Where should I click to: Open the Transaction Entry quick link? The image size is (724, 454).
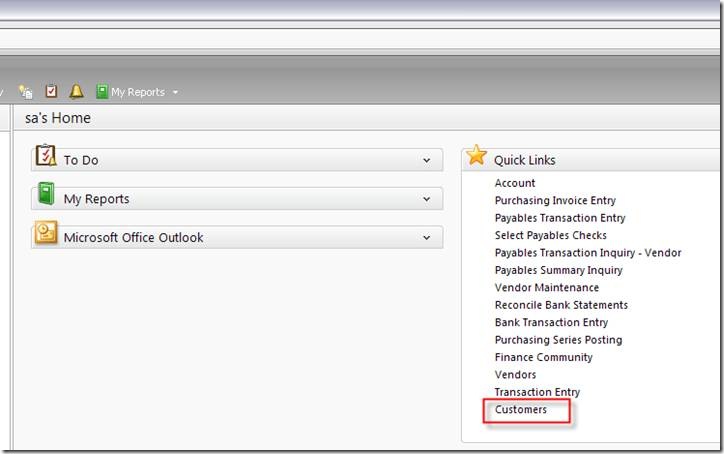(537, 392)
